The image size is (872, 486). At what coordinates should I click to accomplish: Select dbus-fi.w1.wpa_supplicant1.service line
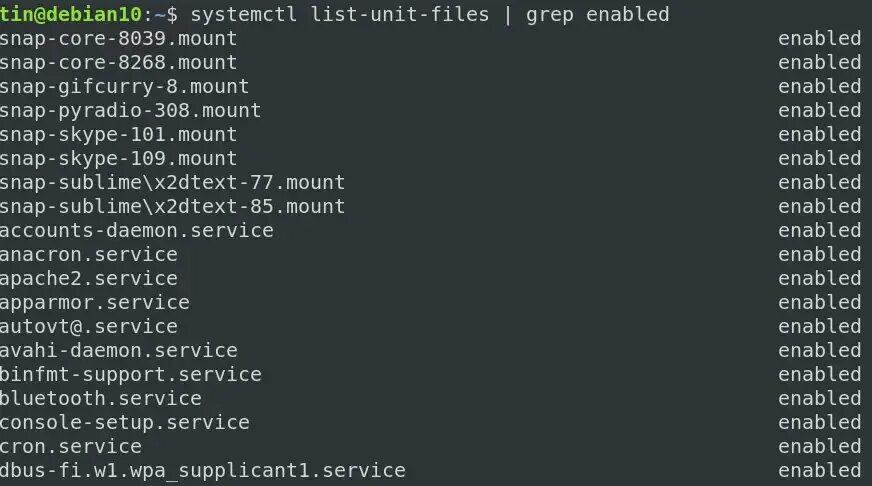[202, 472]
